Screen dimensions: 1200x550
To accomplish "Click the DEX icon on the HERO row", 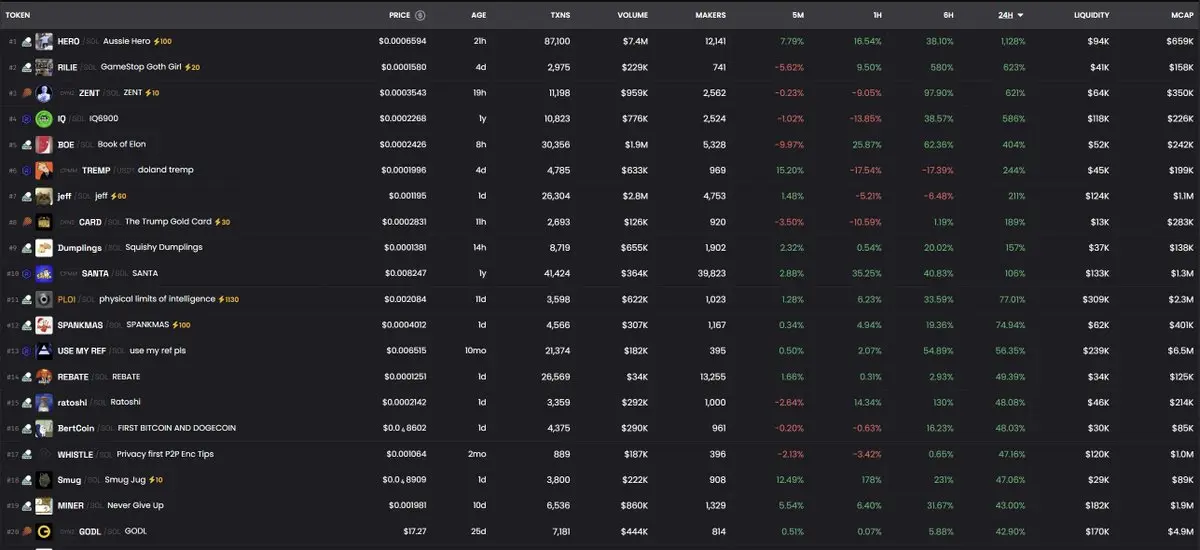I will [x=27, y=42].
